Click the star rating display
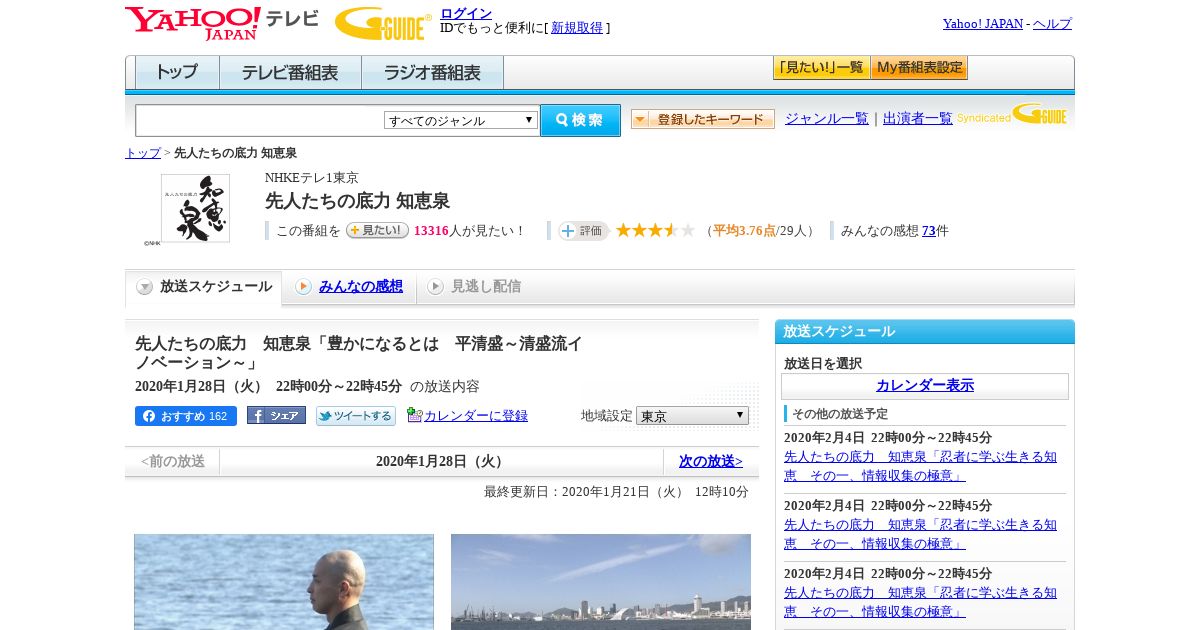1200x630 pixels. (655, 231)
